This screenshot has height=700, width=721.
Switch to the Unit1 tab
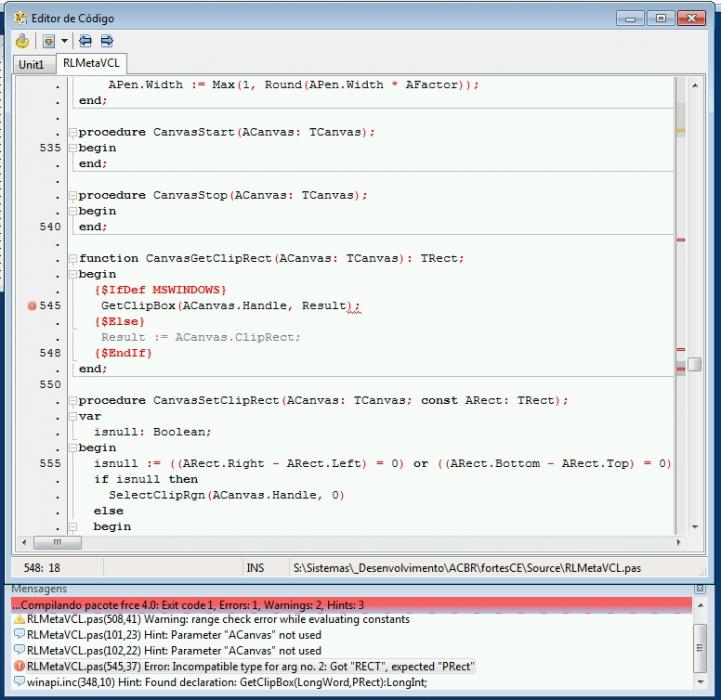coord(31,64)
